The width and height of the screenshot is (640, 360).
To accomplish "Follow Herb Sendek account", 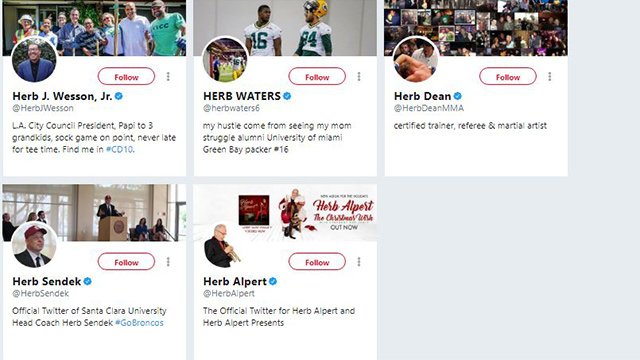I will point(126,262).
